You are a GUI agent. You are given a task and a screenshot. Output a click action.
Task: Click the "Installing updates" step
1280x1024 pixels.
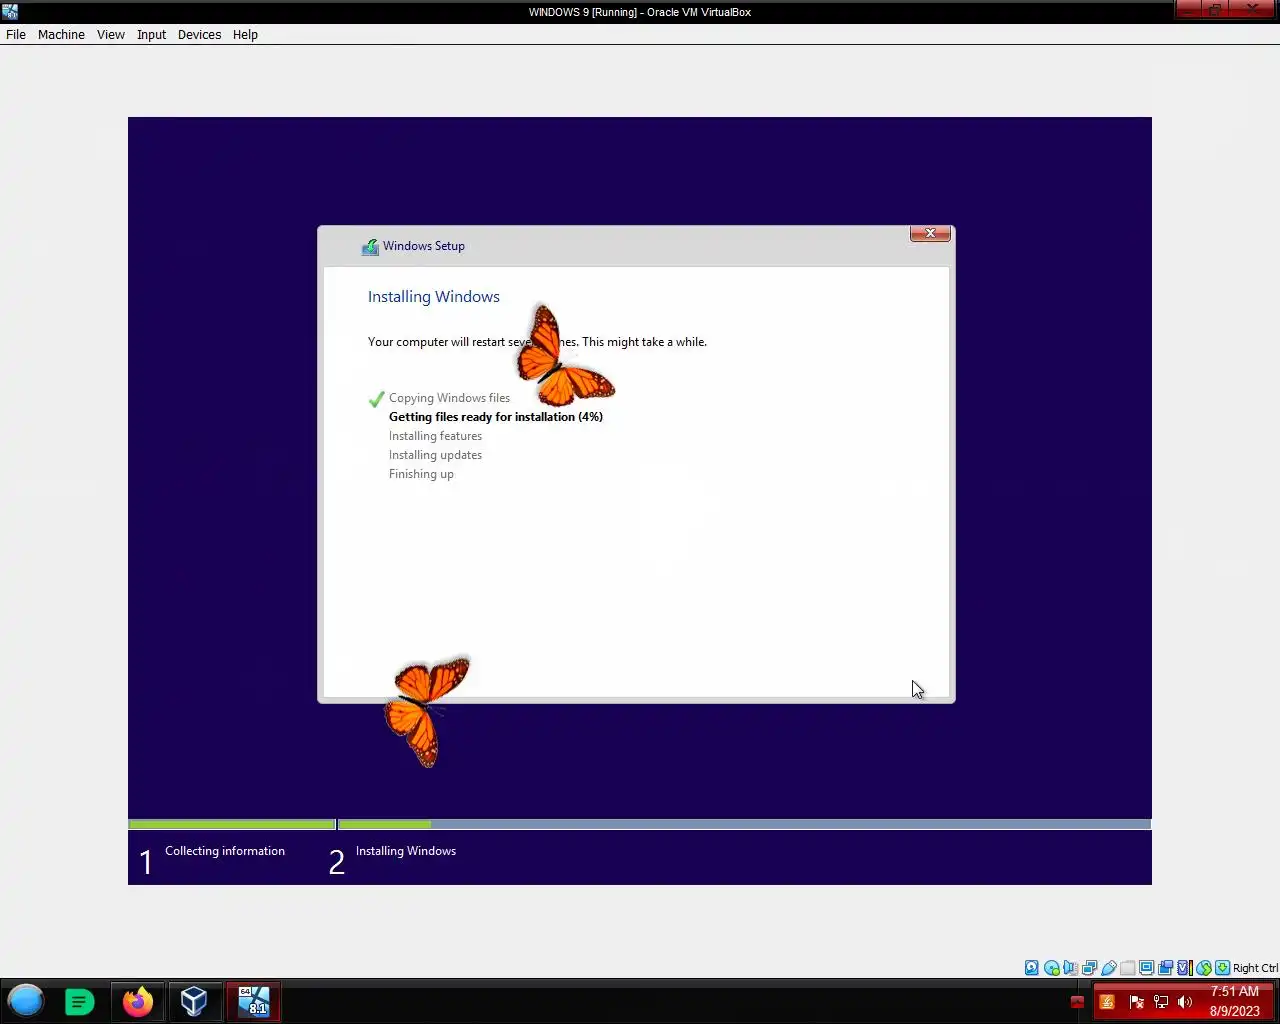(x=435, y=455)
